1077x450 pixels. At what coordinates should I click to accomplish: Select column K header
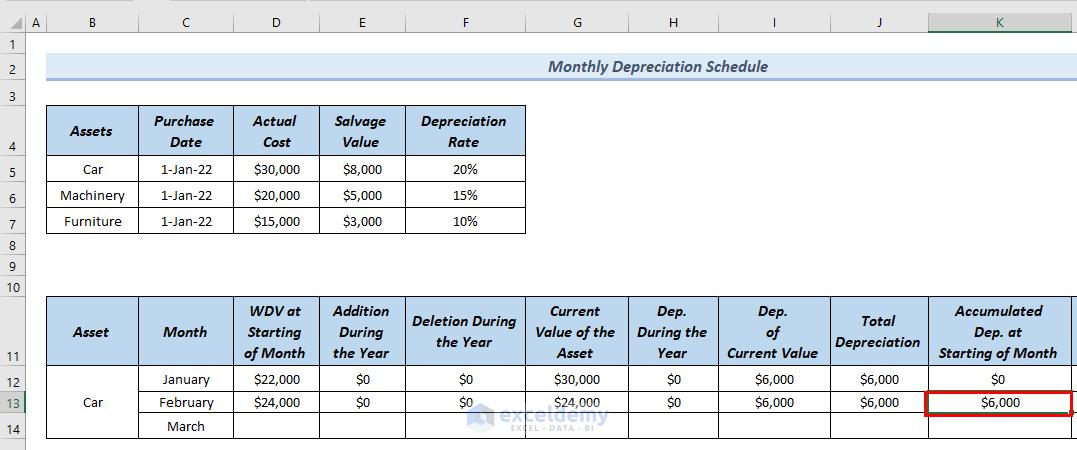coord(999,22)
